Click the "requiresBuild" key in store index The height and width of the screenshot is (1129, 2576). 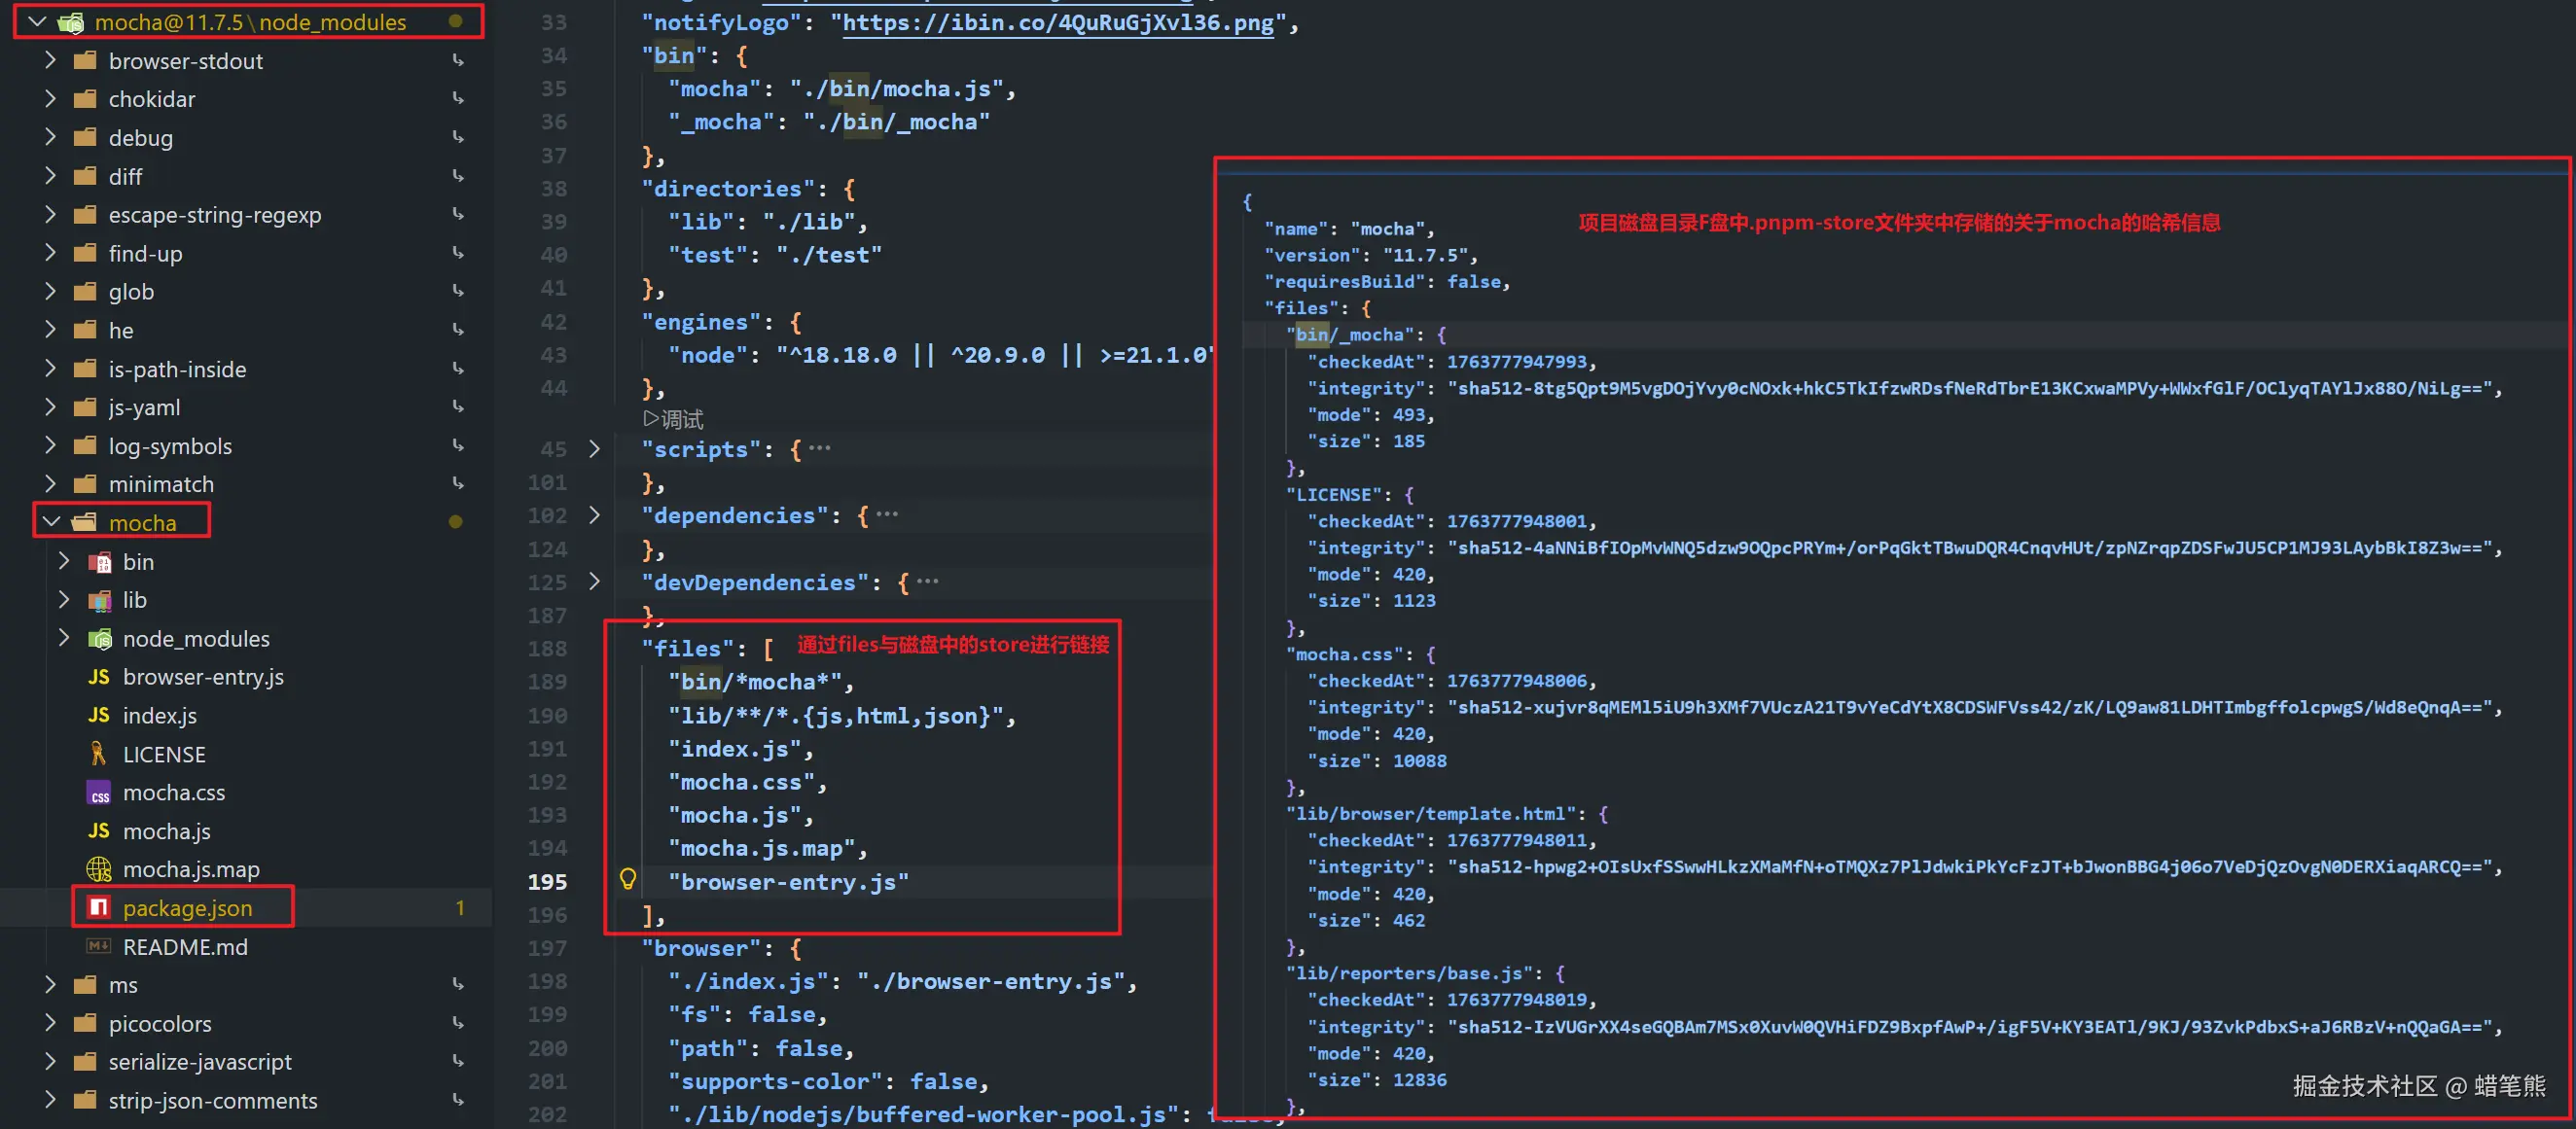pos(1345,282)
